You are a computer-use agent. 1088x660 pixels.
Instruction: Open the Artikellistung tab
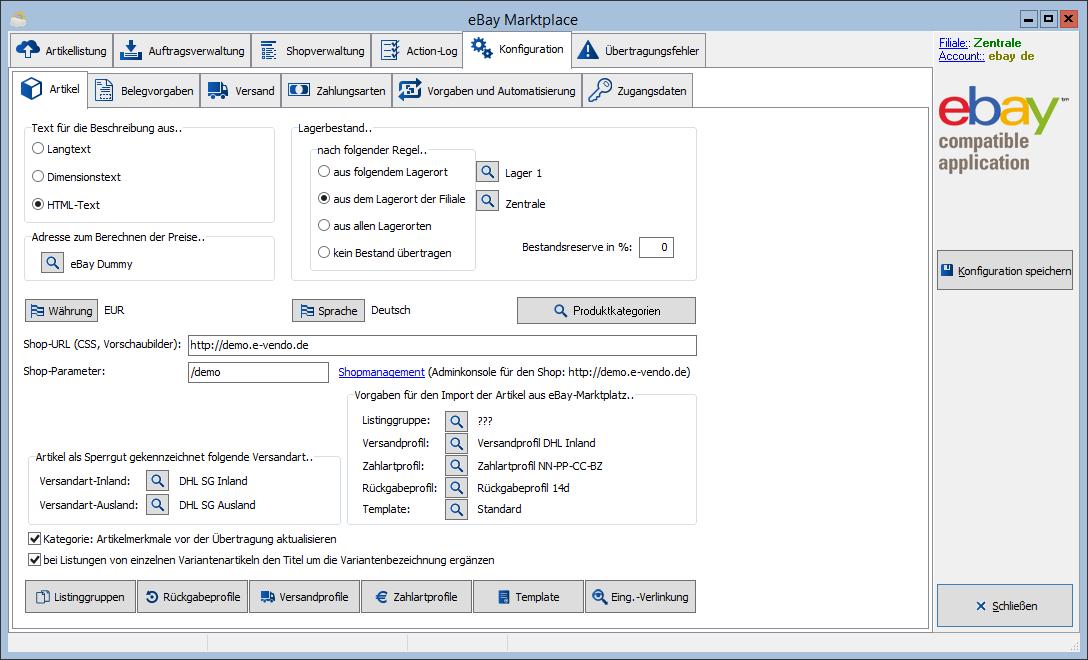(x=62, y=51)
